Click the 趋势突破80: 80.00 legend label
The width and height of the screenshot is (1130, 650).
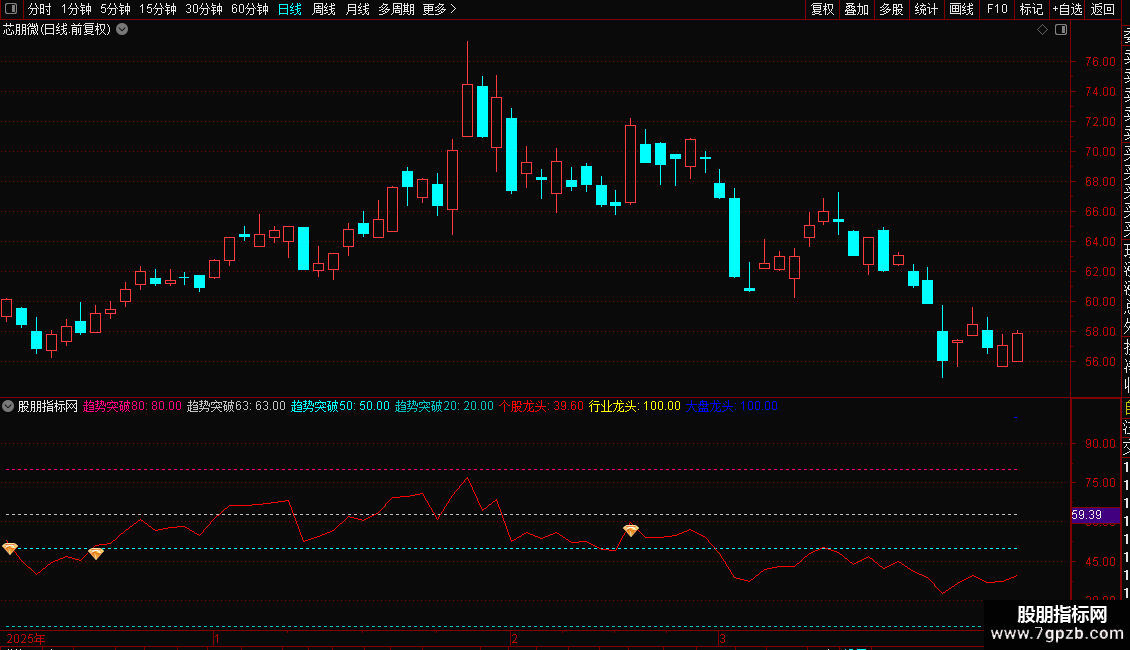[133, 406]
